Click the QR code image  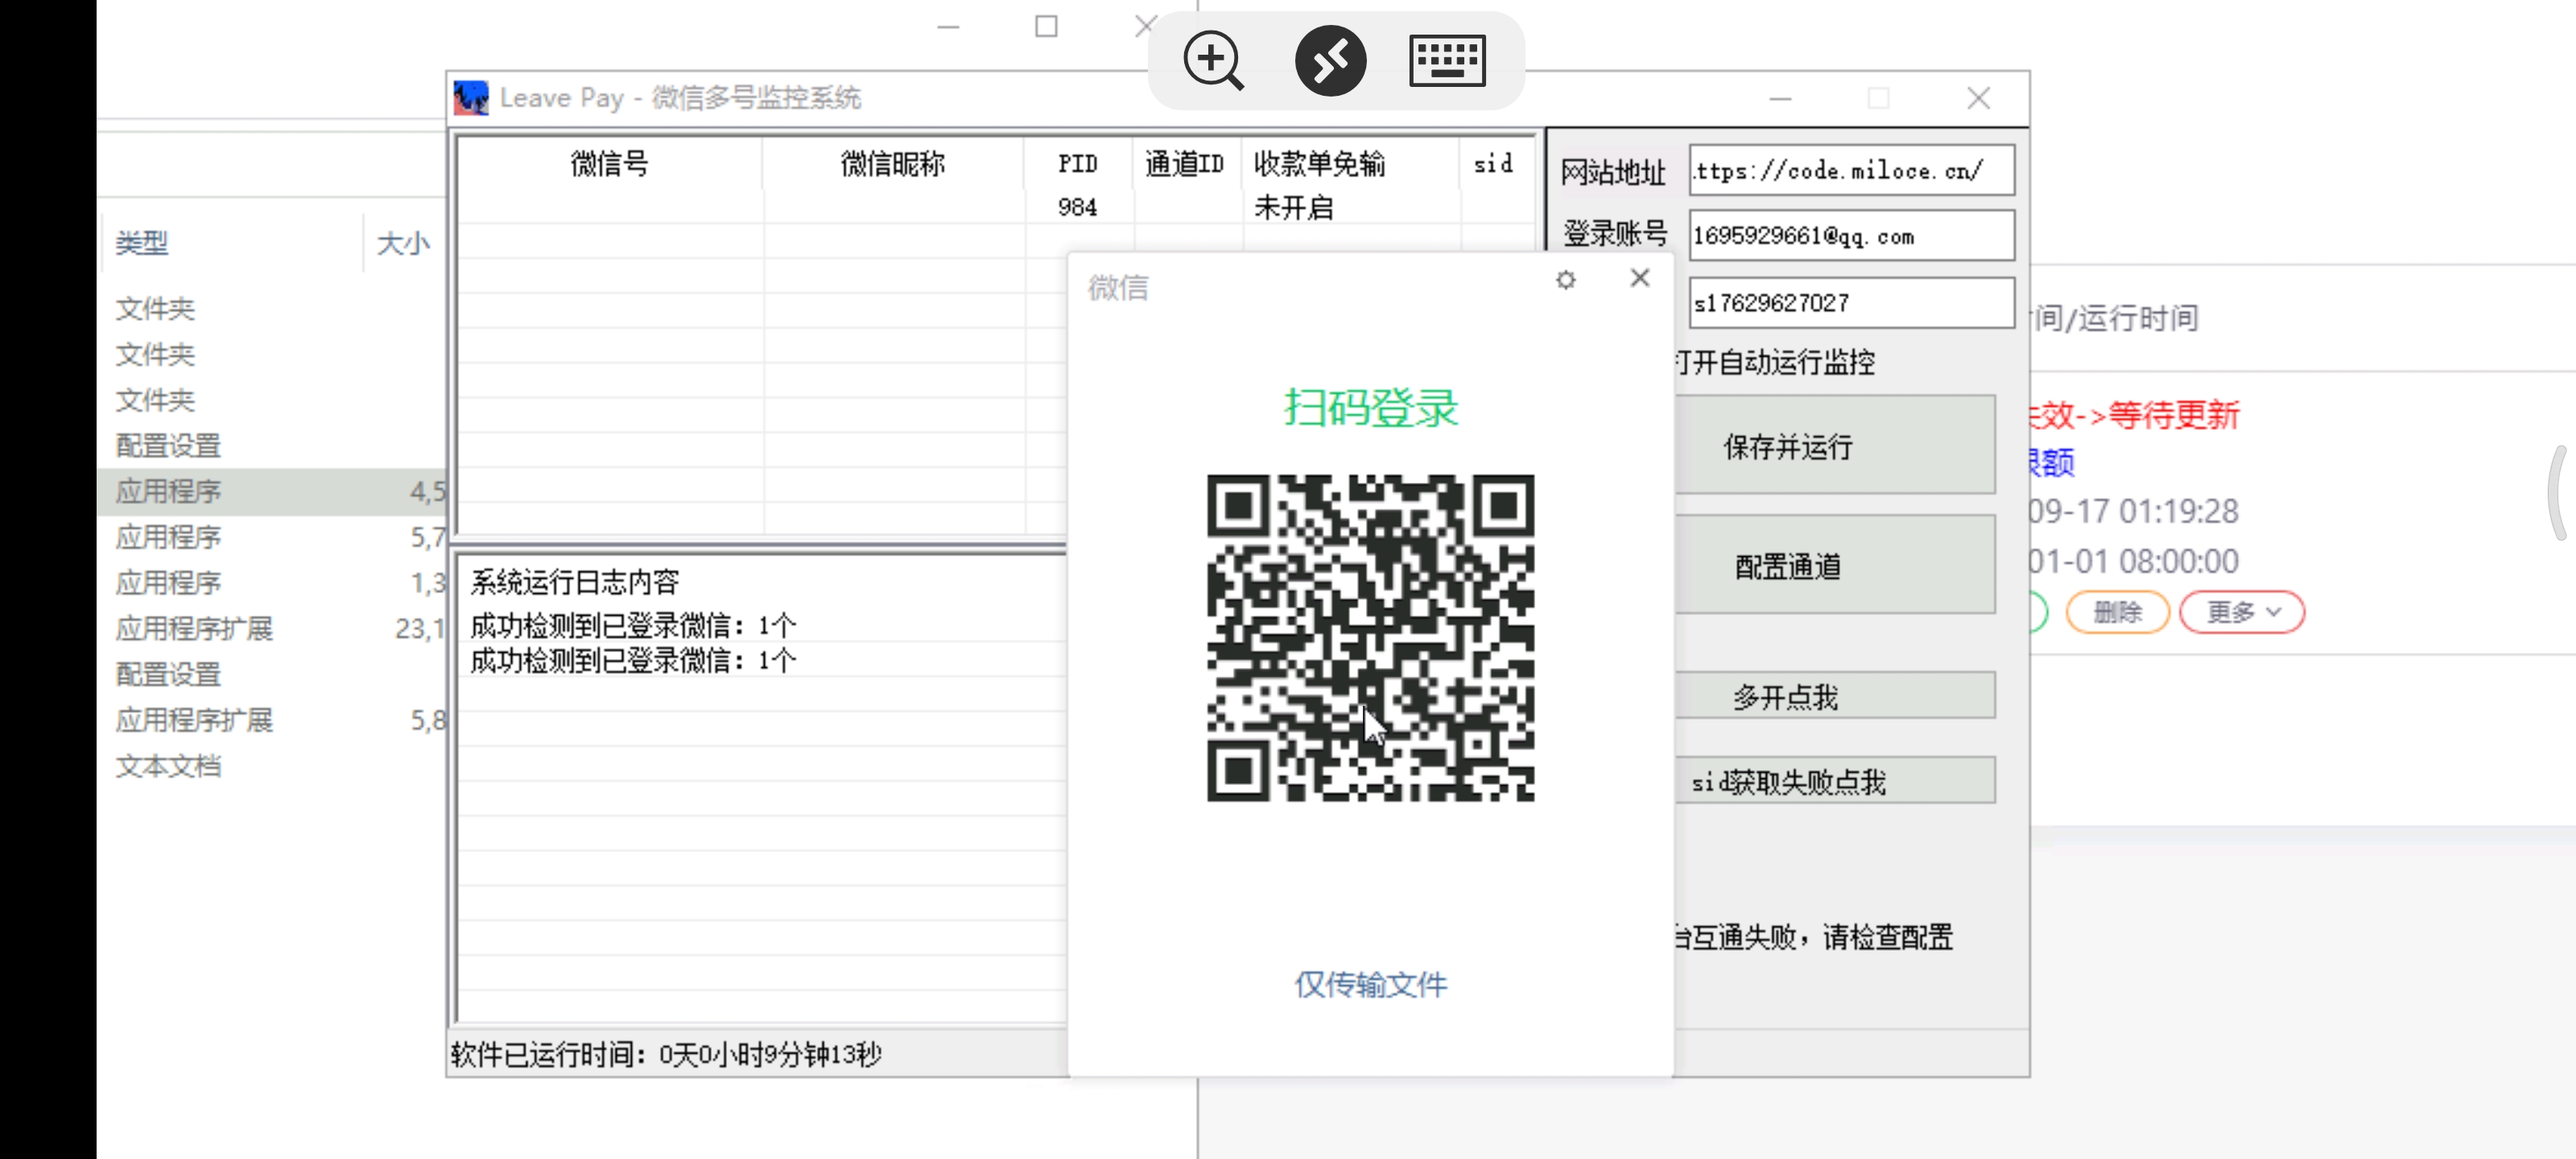click(x=1370, y=637)
